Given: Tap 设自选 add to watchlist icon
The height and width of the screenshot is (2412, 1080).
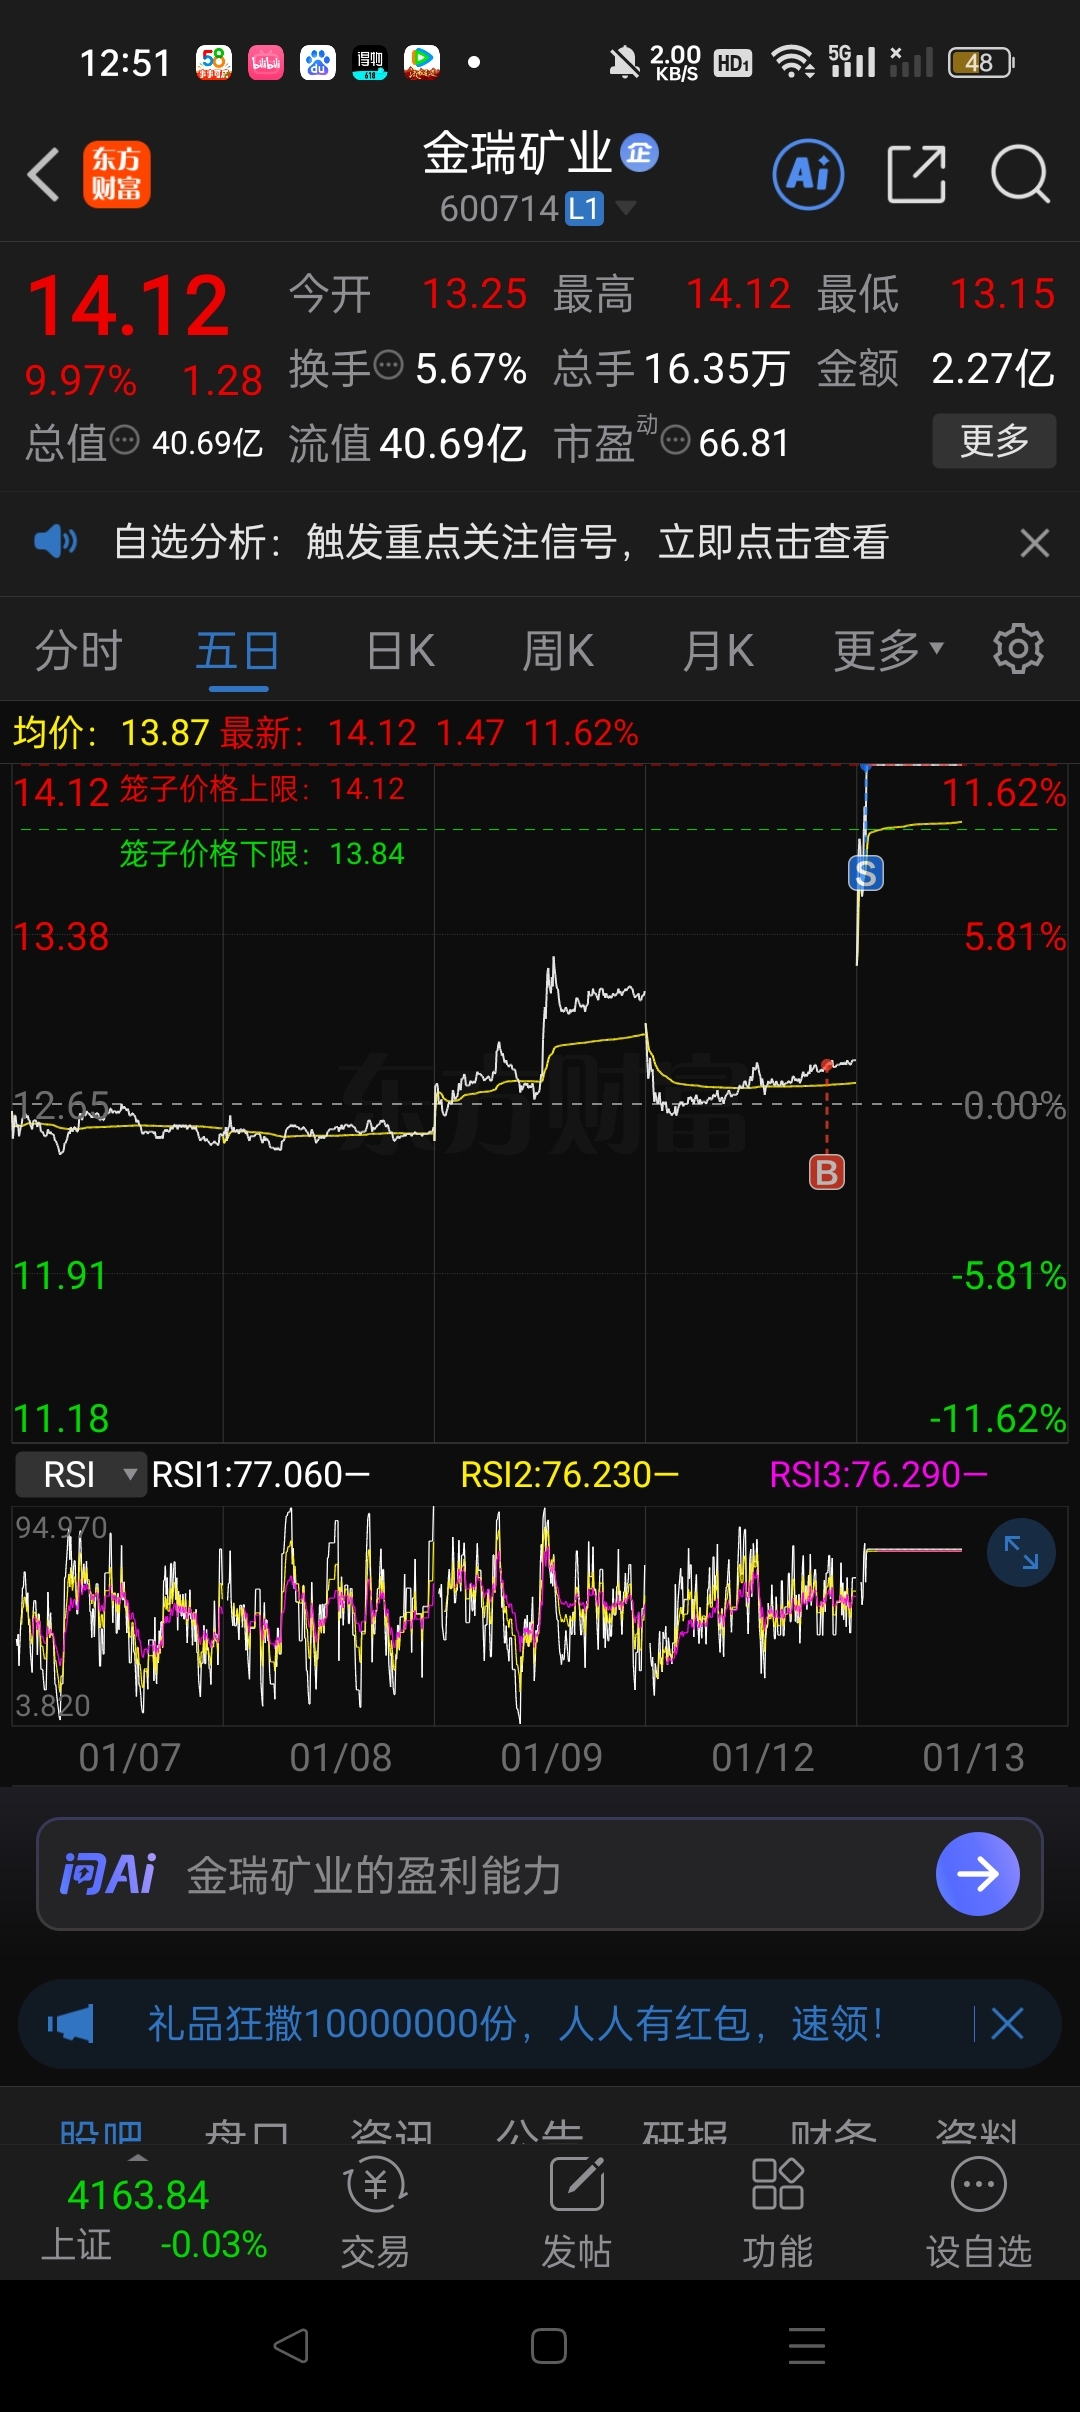Looking at the screenshot, I should coord(979,2211).
